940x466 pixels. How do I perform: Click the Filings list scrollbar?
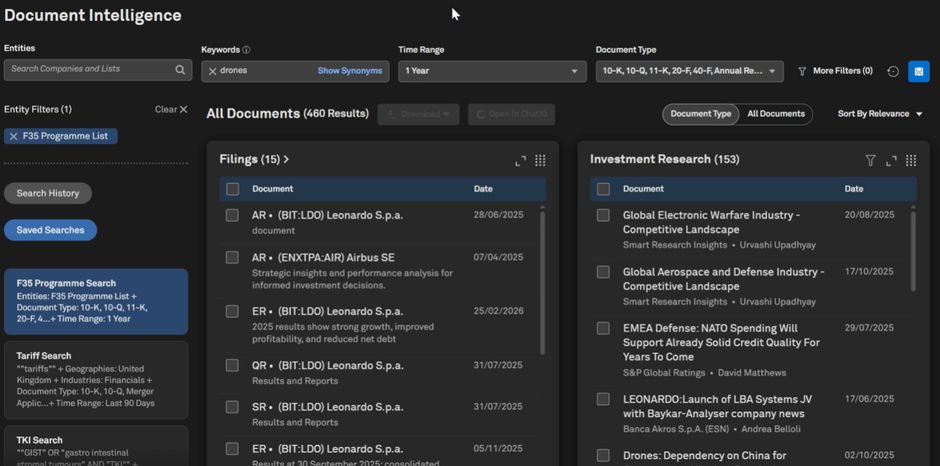(x=542, y=281)
